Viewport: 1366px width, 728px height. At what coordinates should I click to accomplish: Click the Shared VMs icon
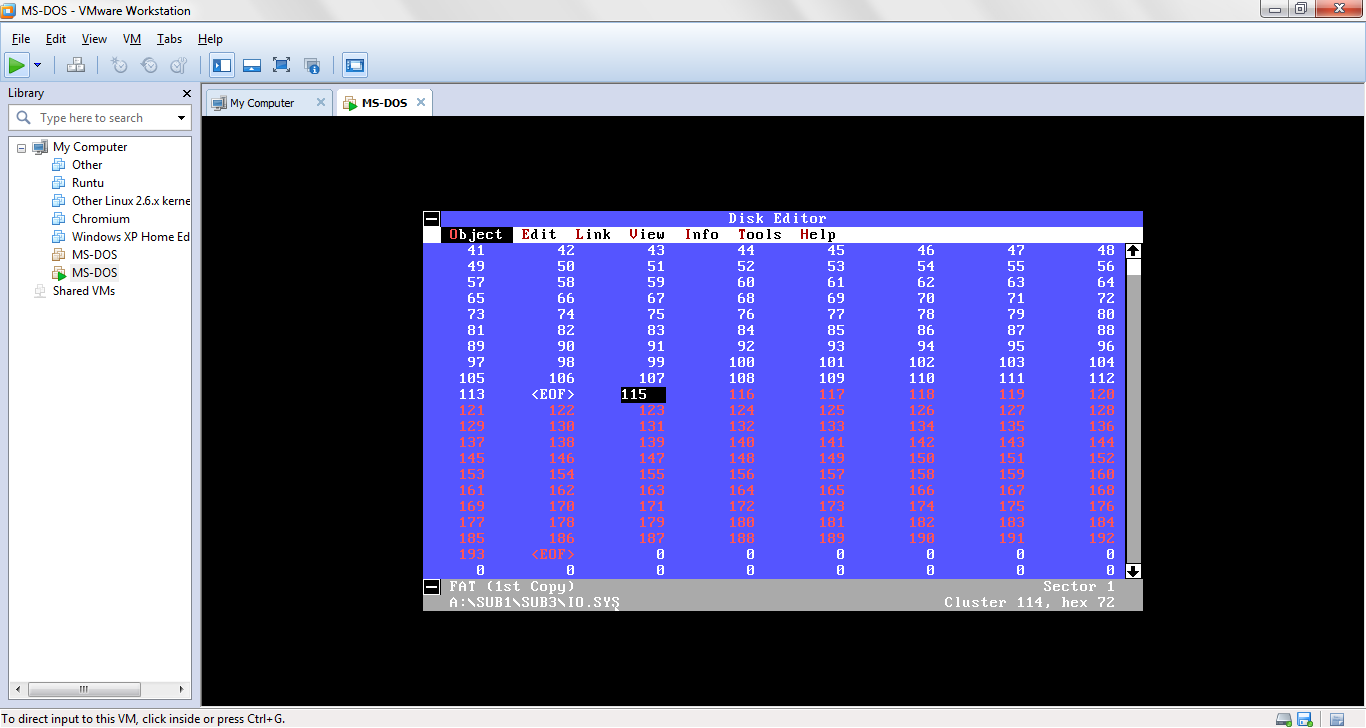point(40,291)
